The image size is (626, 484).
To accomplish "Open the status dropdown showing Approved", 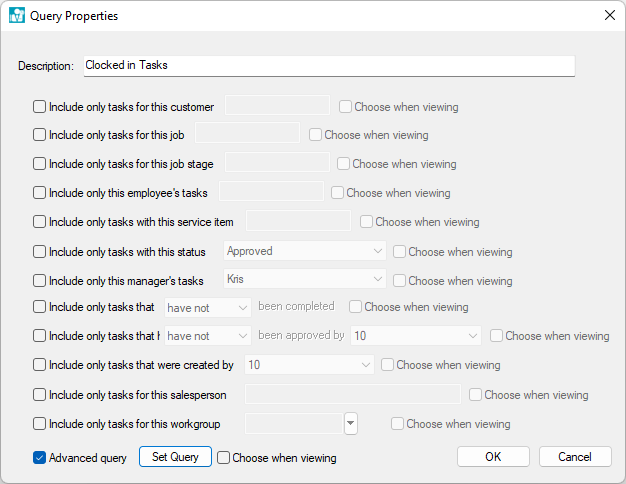I will (305, 252).
